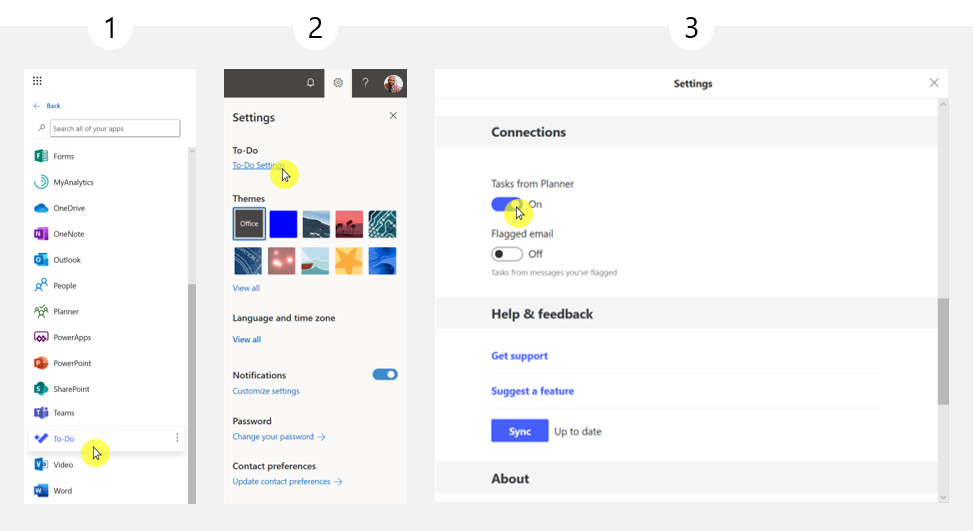Click the settings gear icon
The image size is (973, 531).
(x=338, y=83)
